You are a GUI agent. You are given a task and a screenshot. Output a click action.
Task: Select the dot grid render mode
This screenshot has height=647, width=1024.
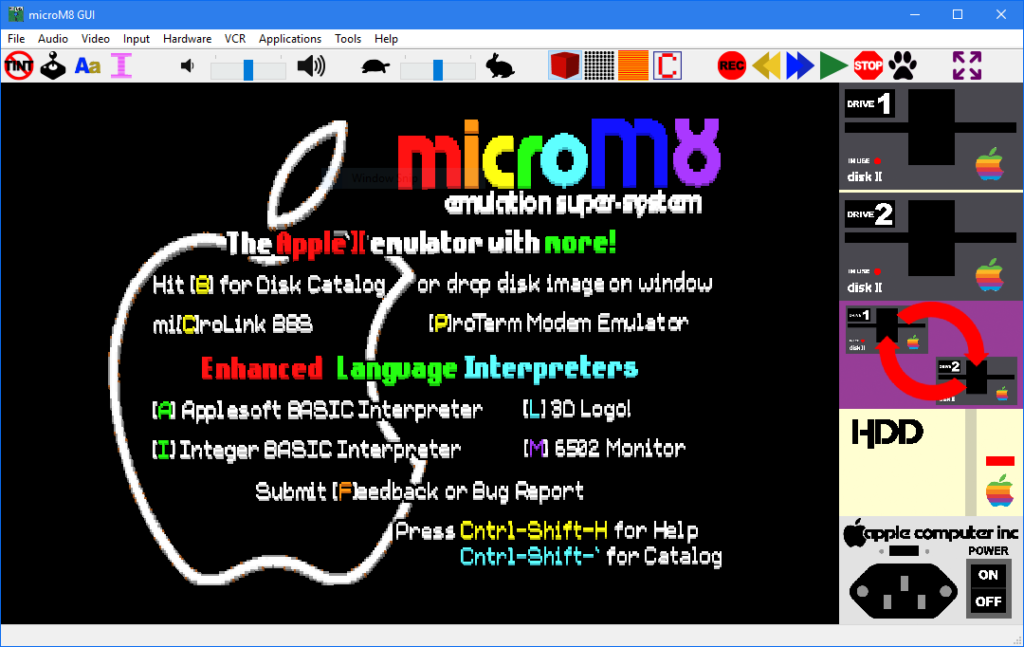coord(599,65)
